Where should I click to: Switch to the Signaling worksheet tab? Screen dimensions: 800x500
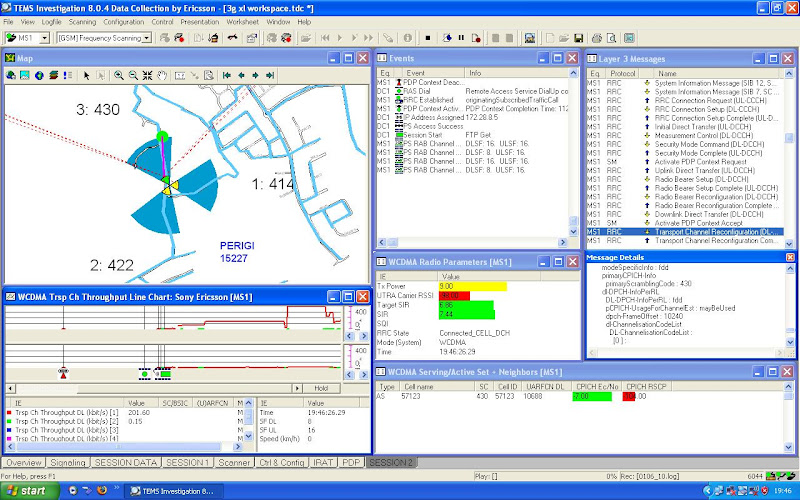point(68,462)
